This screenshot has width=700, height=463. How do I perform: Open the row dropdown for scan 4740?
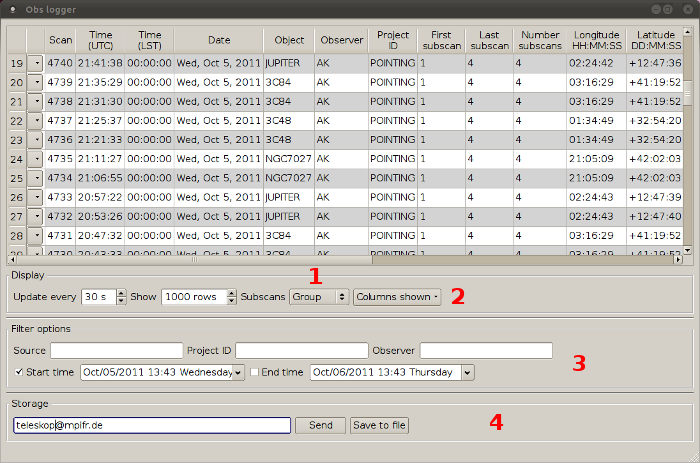pyautogui.click(x=35, y=63)
